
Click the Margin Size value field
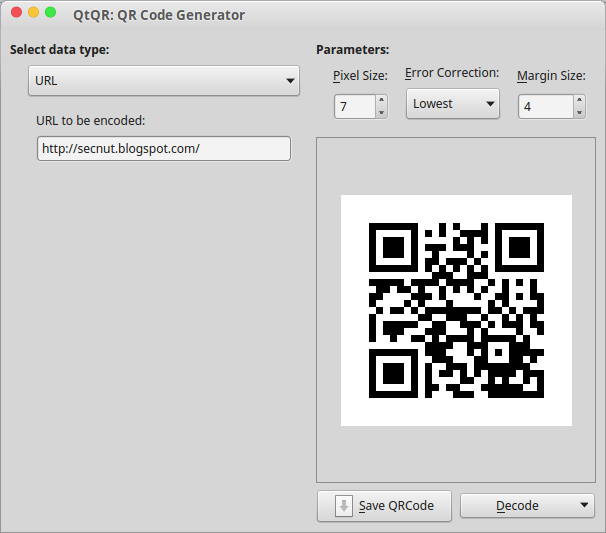click(x=546, y=106)
